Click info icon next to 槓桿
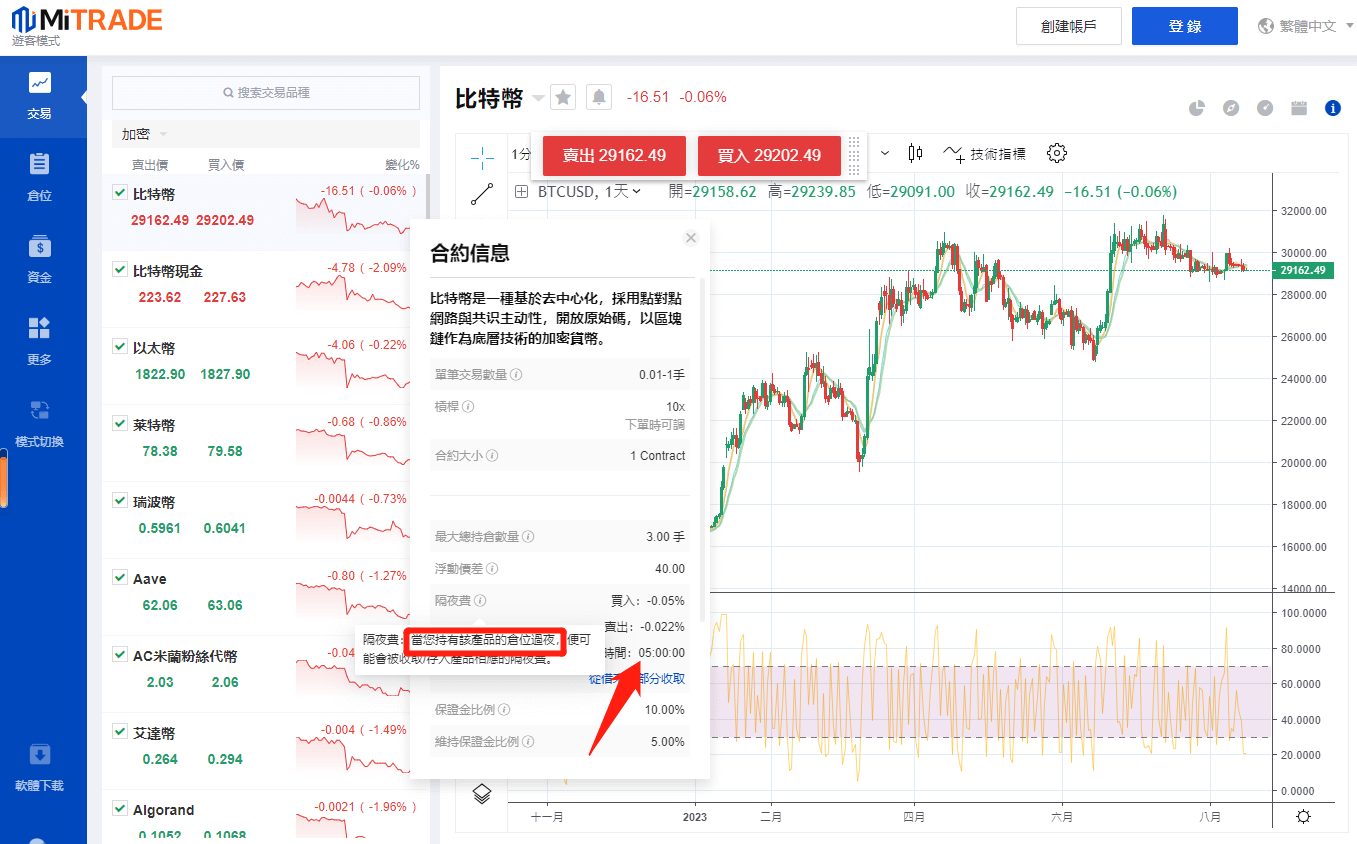 (x=468, y=407)
